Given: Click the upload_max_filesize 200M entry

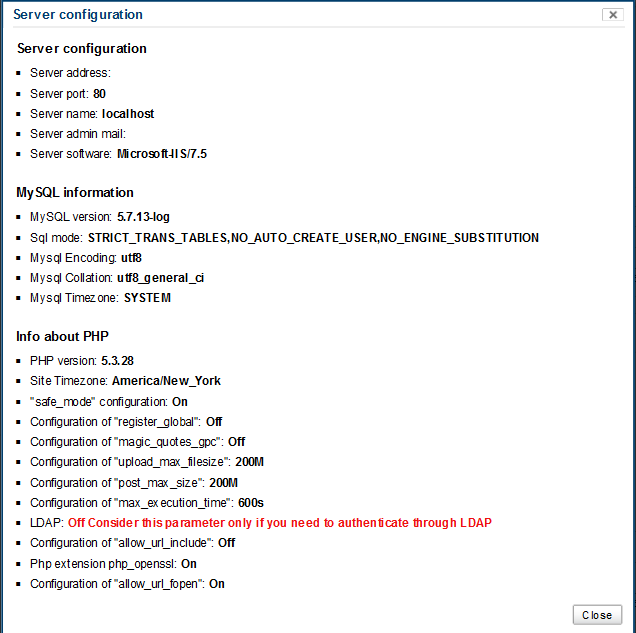Looking at the screenshot, I should 146,462.
